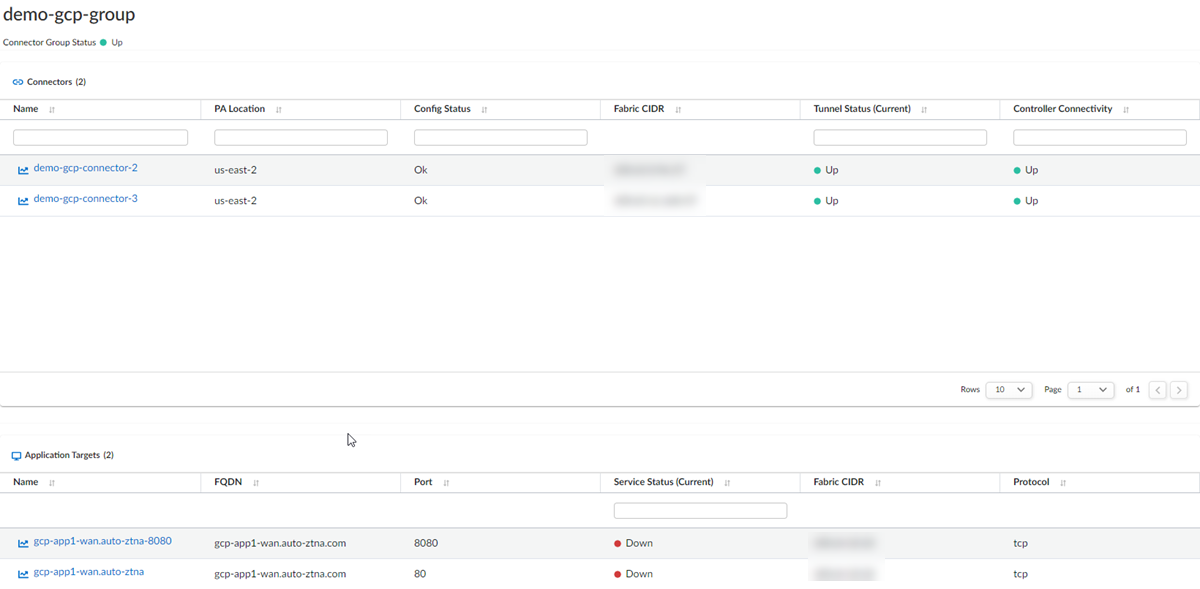Go to the previous page arrow
Screen dimensions: 1200x589
click(x=1157, y=390)
